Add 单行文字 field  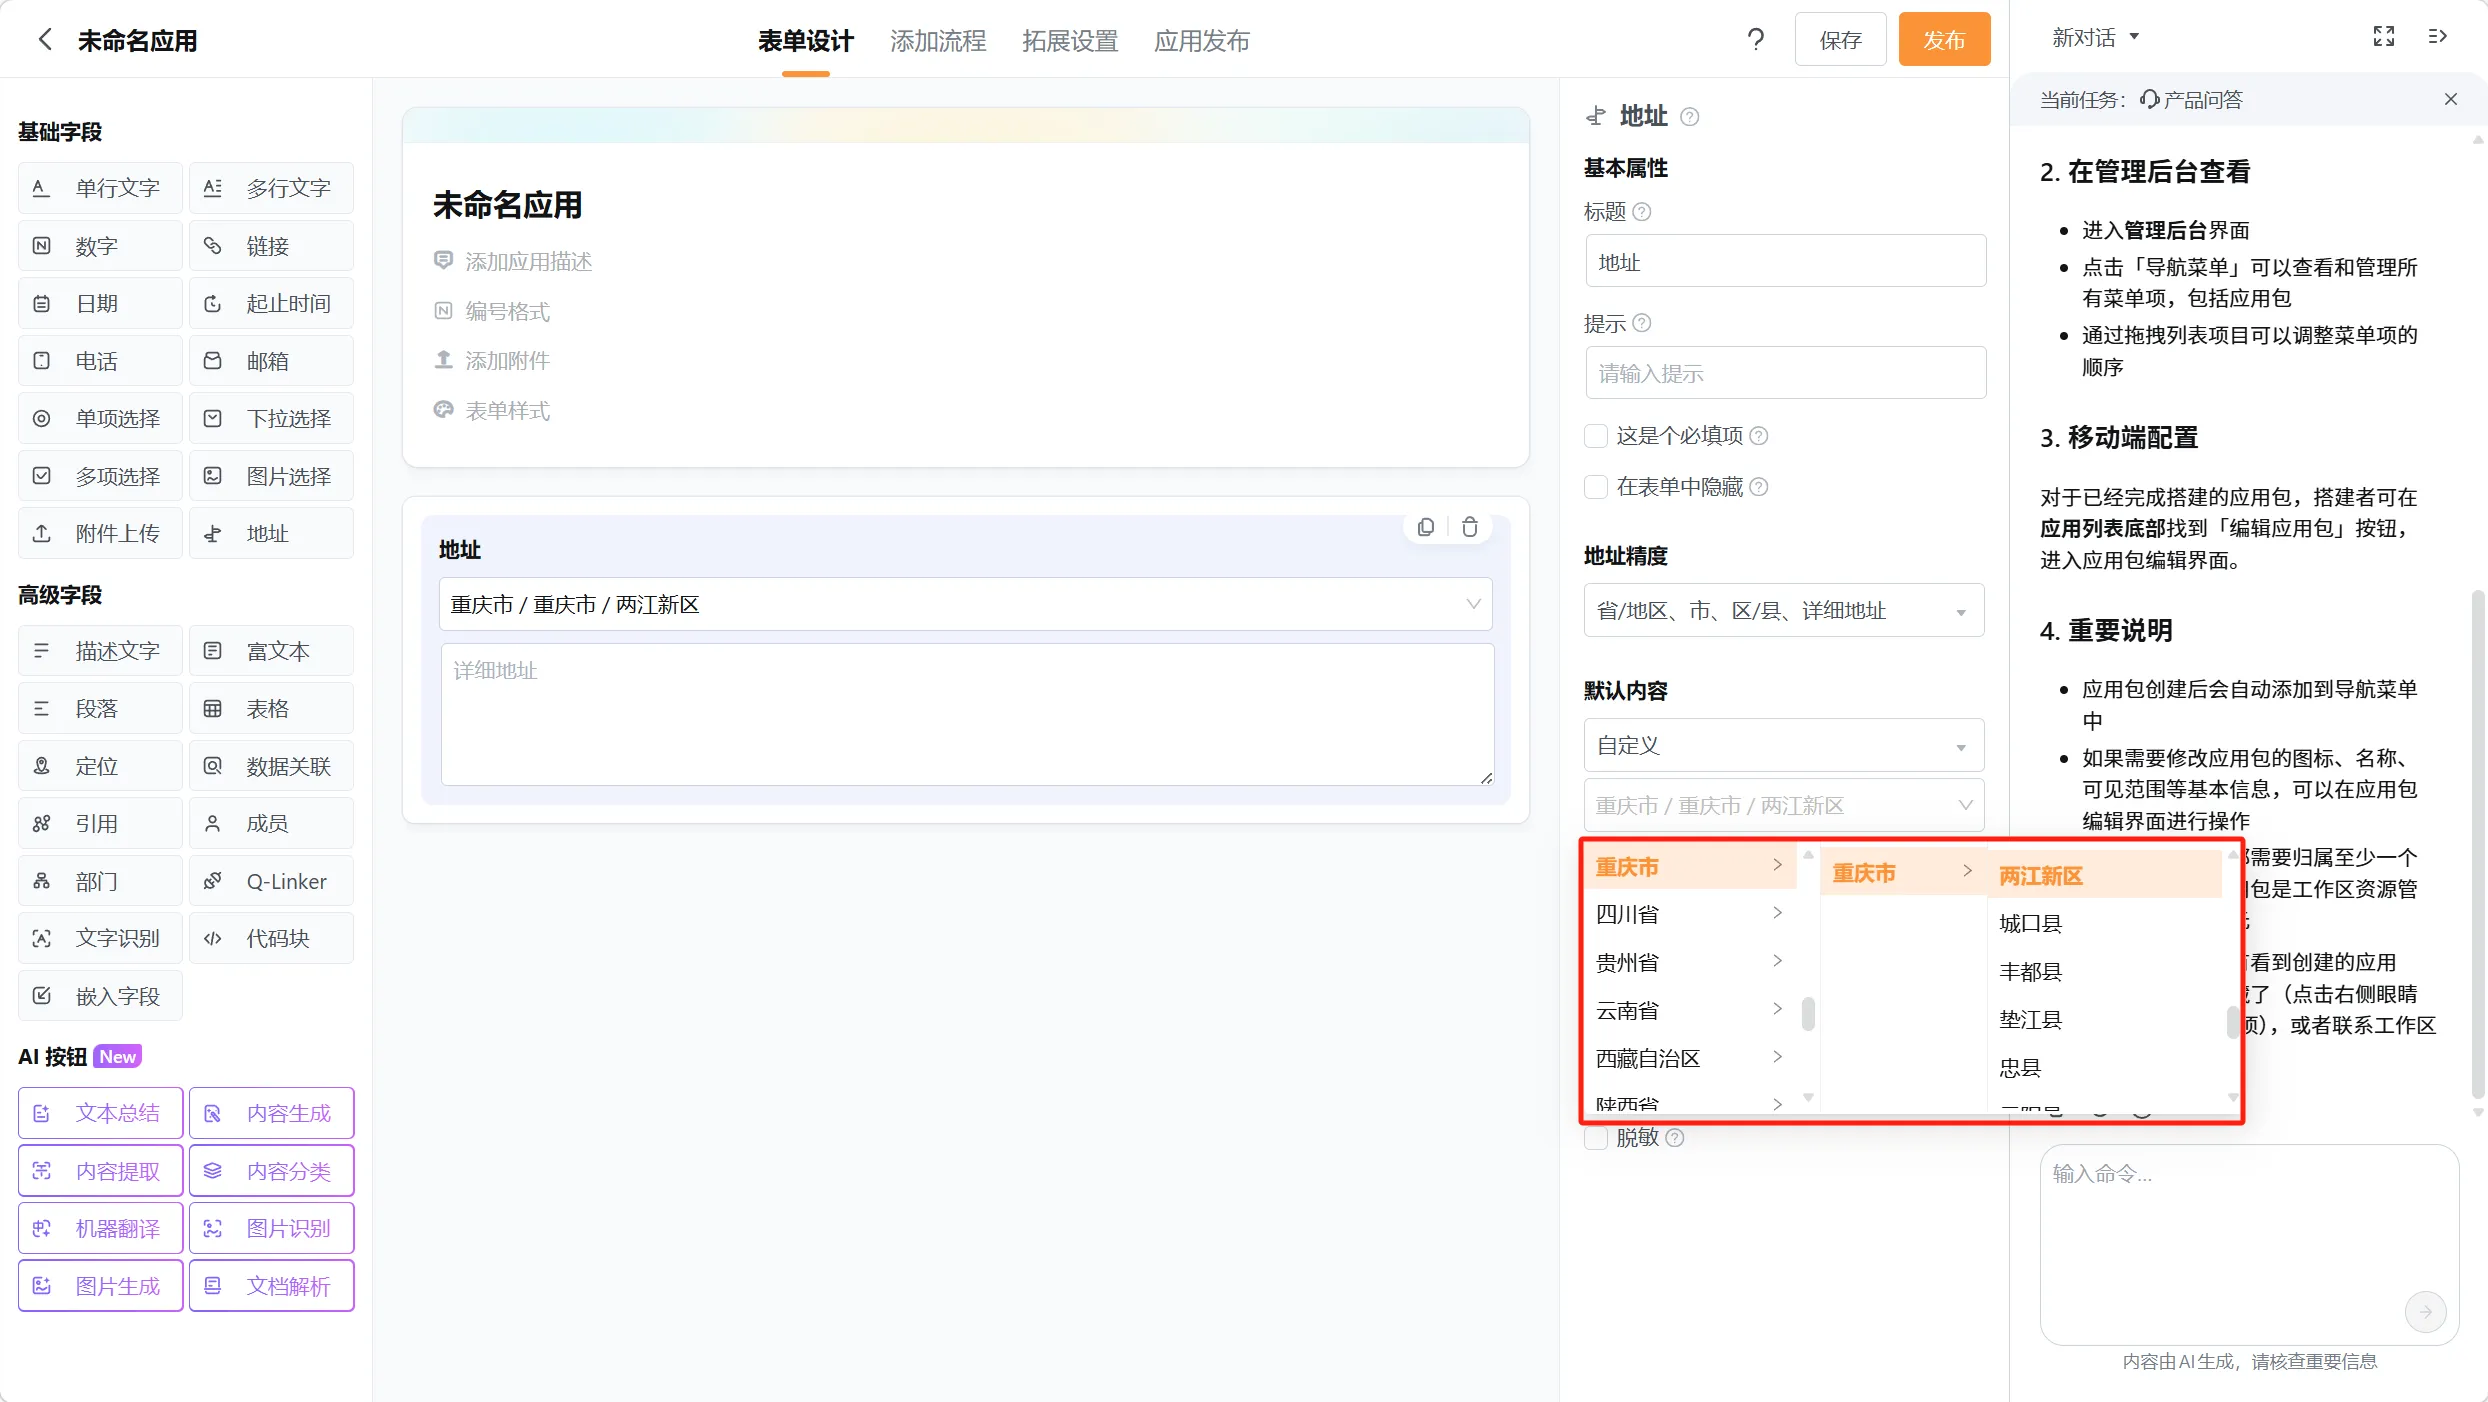click(100, 188)
